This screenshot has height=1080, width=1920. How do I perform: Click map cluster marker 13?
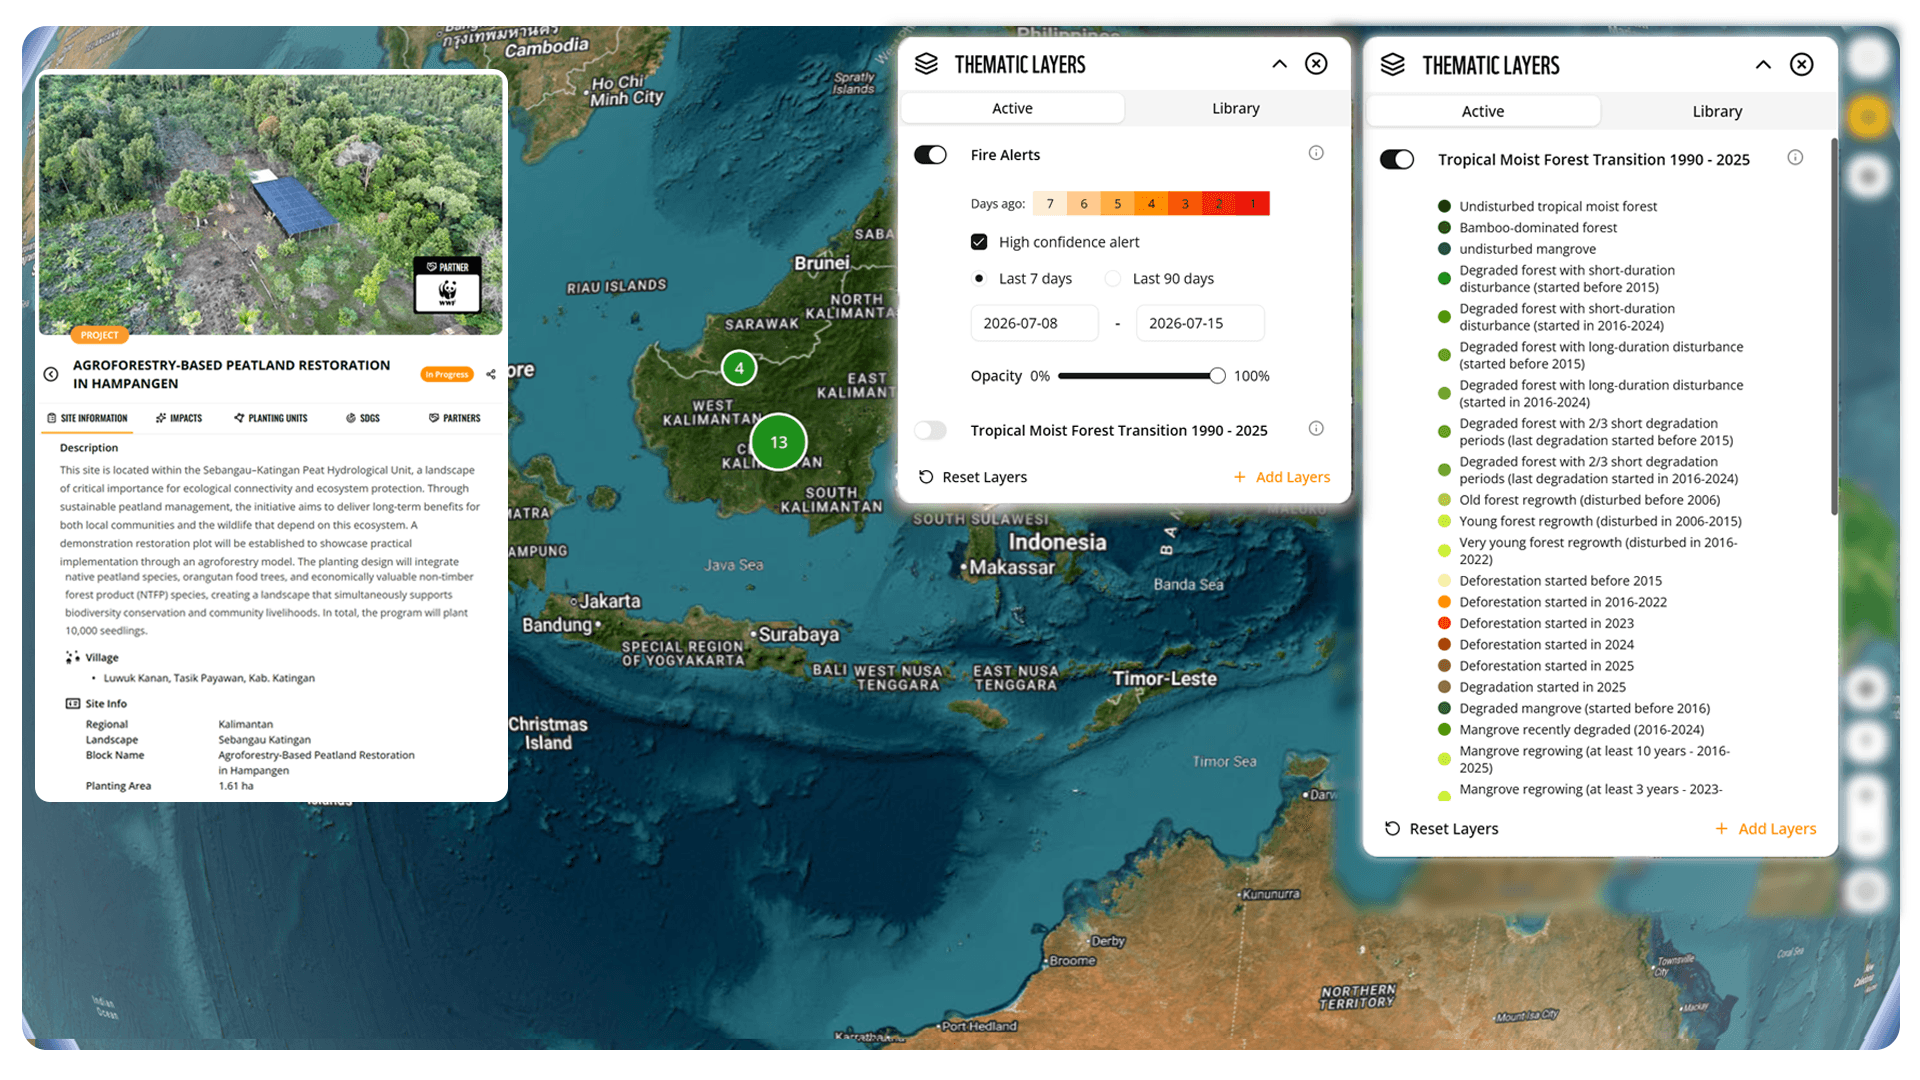tap(778, 442)
